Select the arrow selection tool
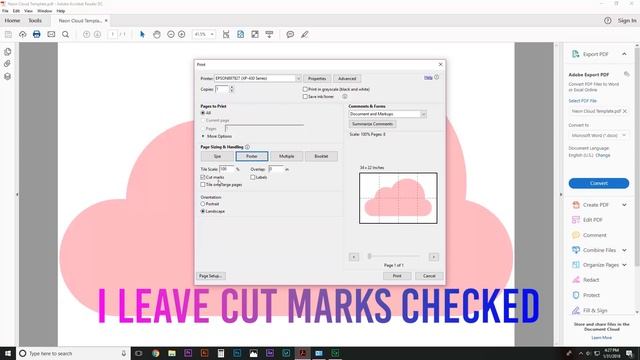Image resolution: width=640 pixels, height=360 pixels. tap(142, 35)
